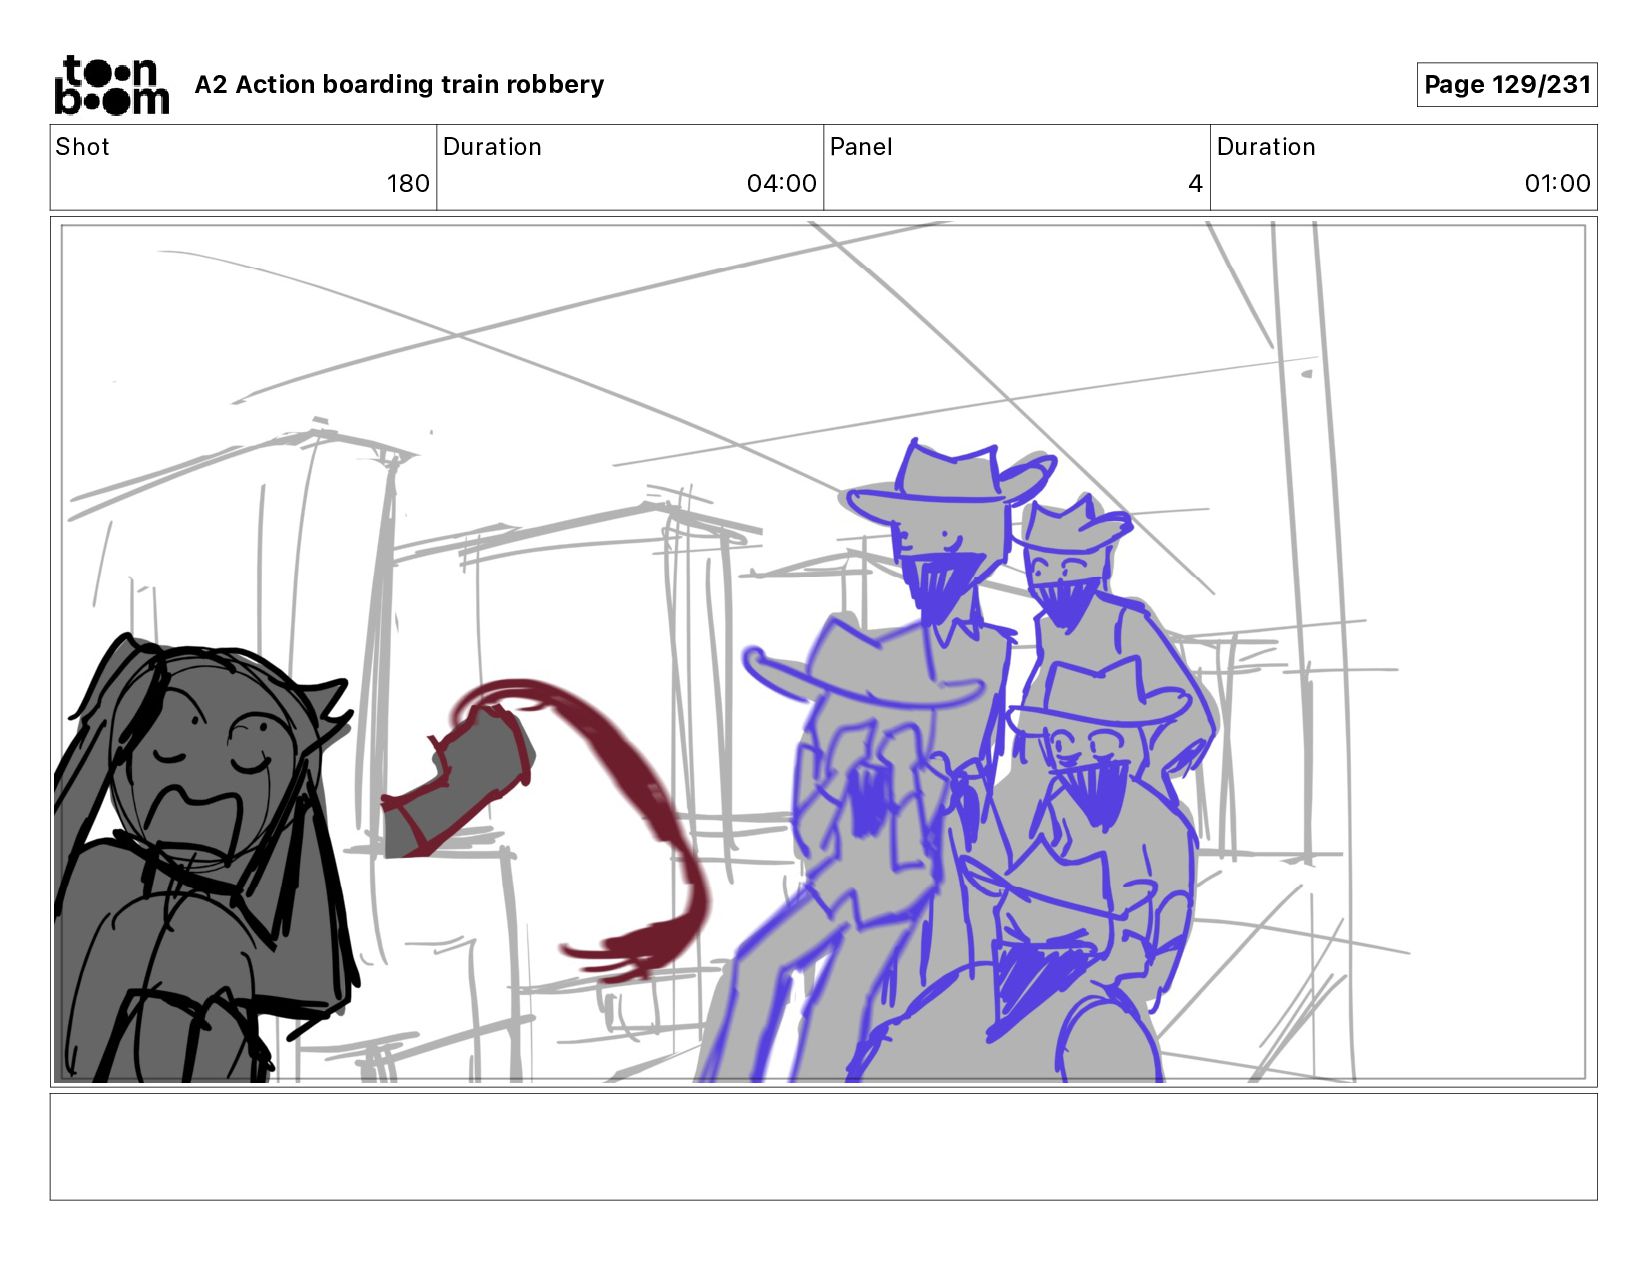Screen dimensions: 1650x1275
Task: Select the title 'A2 Action boarding train robbery'
Action: (x=399, y=85)
